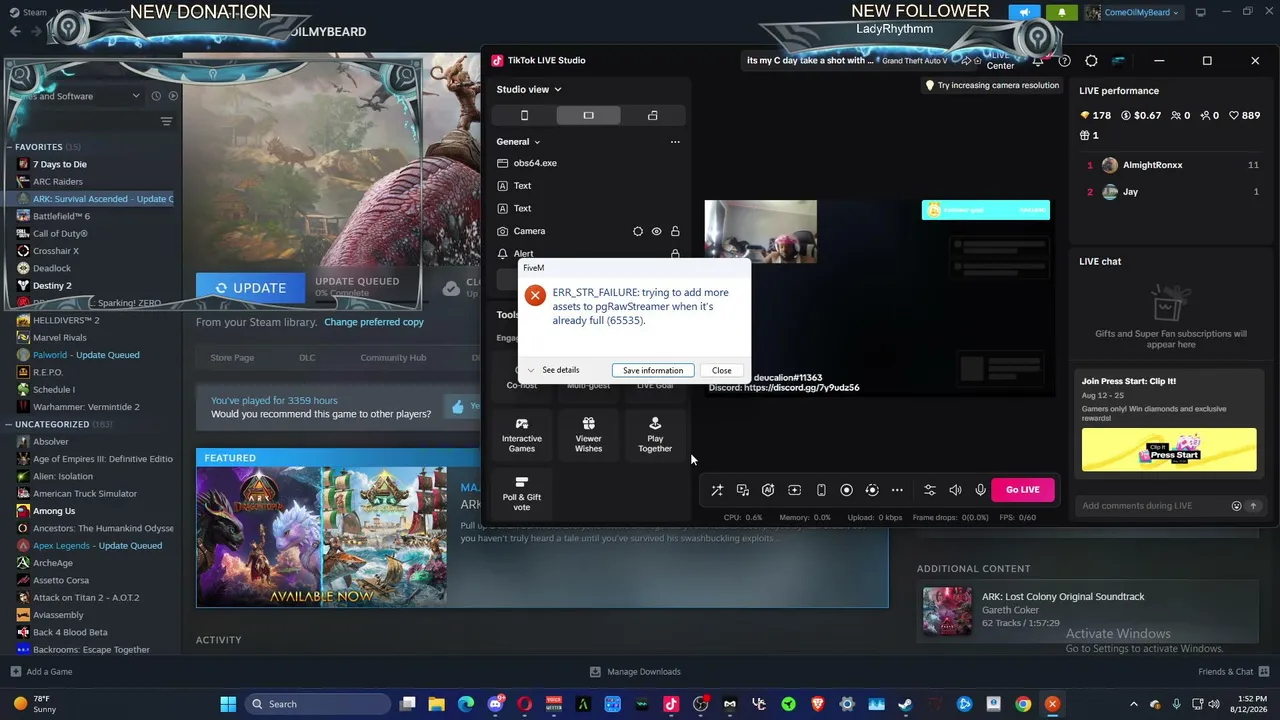Screen dimensions: 1280x720
Task: Open the Store Page tab in Steam
Action: click(232, 358)
